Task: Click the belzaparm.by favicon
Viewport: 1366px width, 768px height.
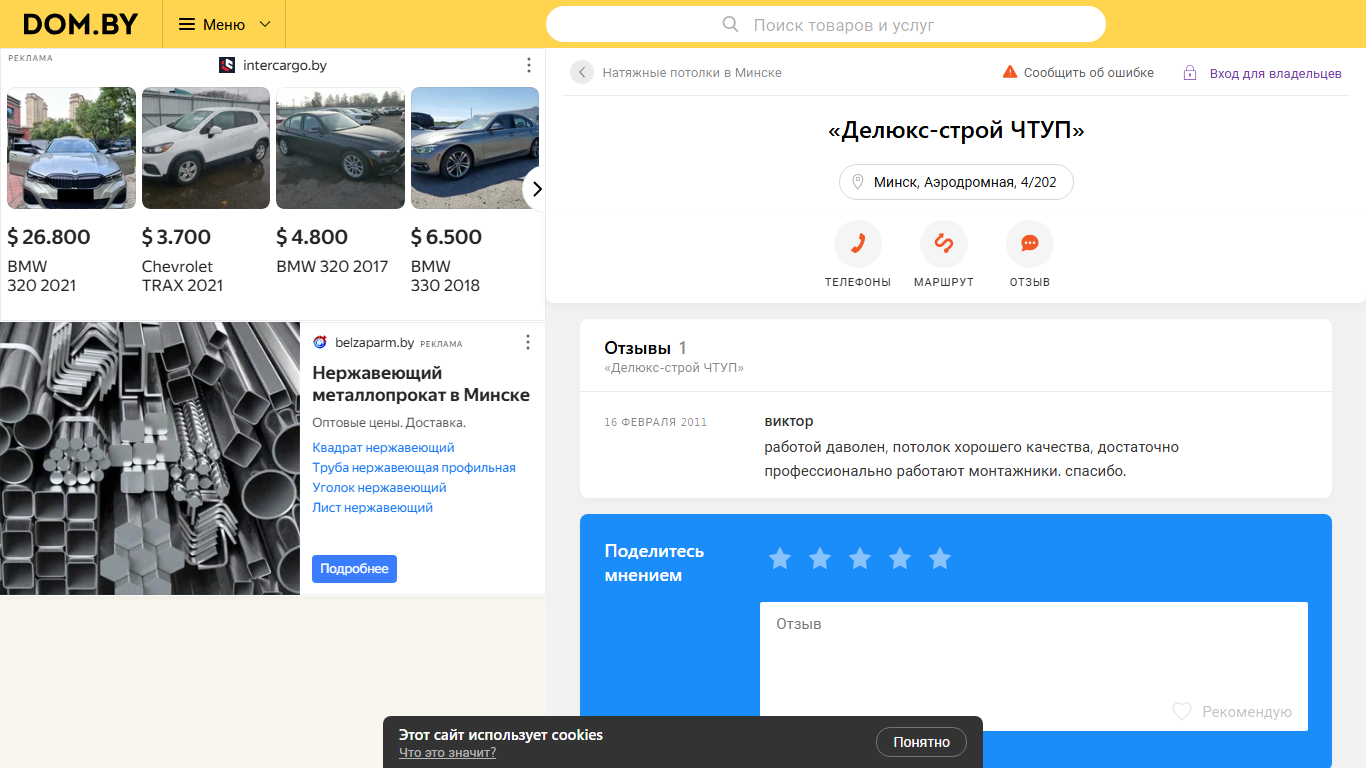Action: (x=320, y=342)
